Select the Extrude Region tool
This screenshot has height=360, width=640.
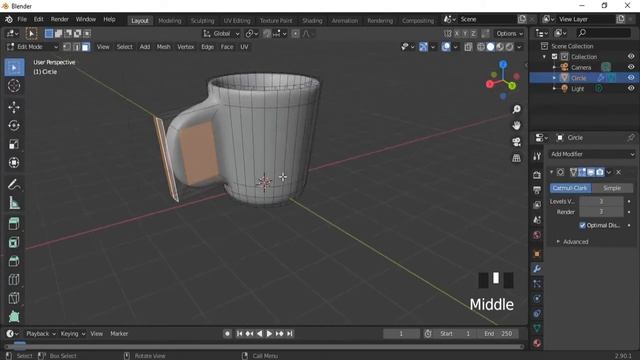[14, 224]
